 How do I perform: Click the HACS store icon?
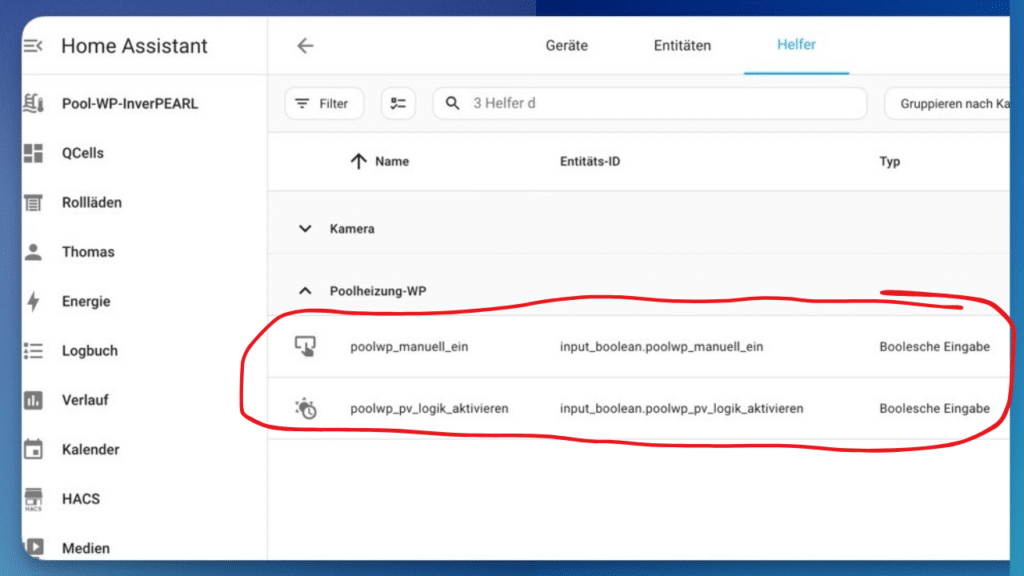tap(33, 499)
